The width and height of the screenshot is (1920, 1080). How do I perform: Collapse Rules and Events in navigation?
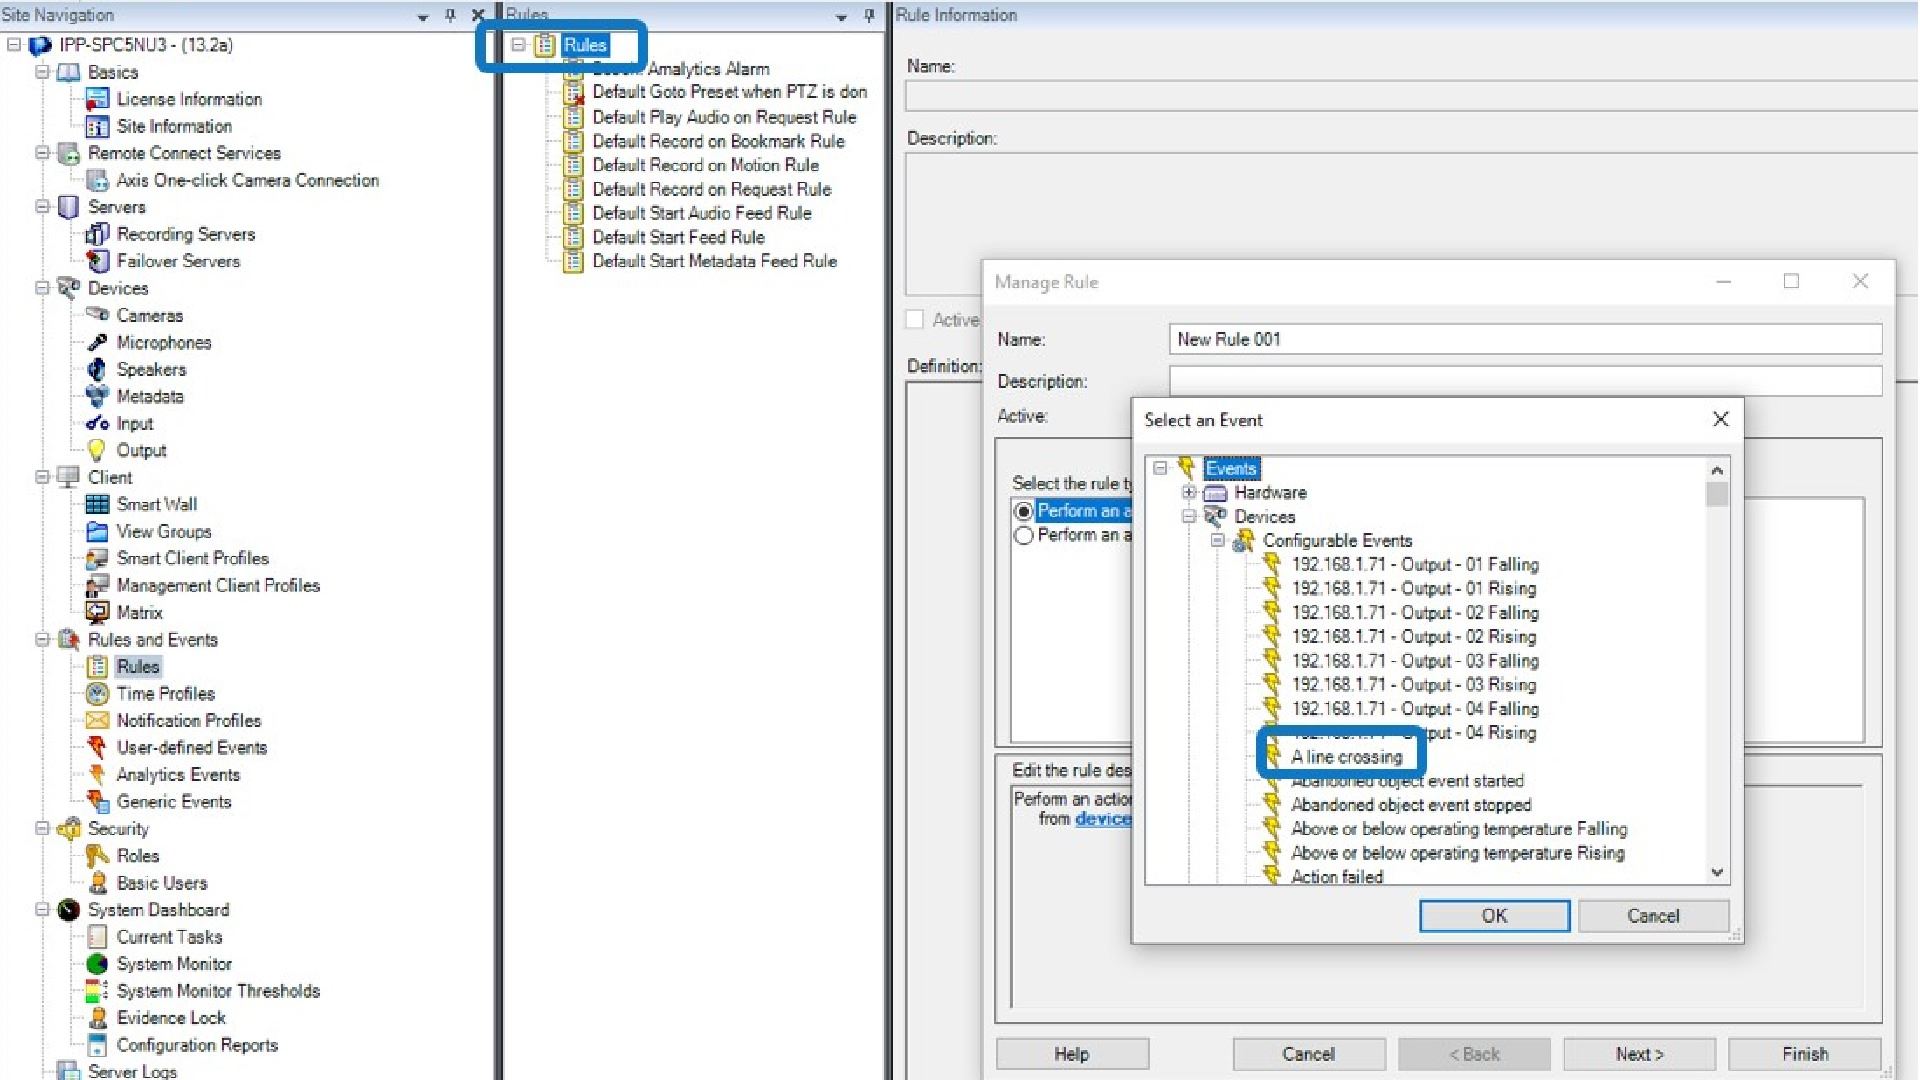tap(42, 639)
